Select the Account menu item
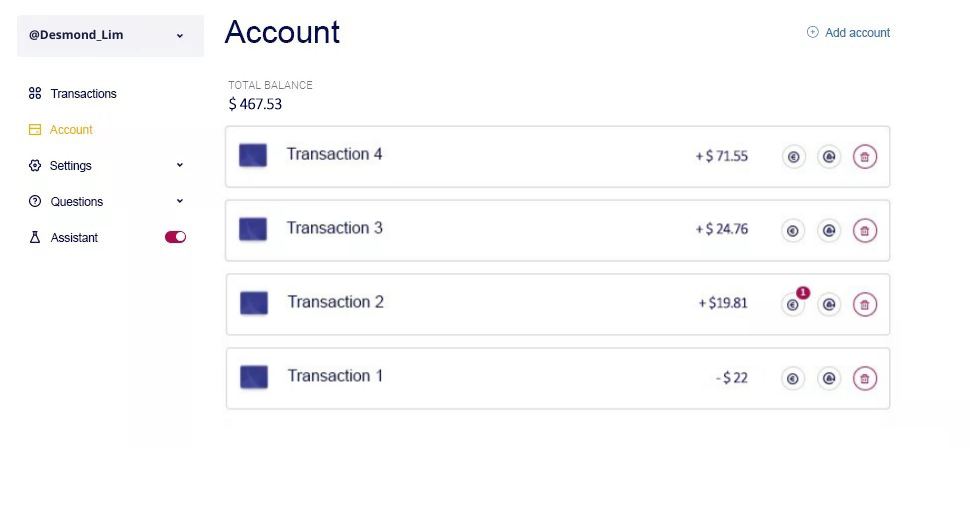Image resolution: width=970 pixels, height=513 pixels. click(71, 130)
